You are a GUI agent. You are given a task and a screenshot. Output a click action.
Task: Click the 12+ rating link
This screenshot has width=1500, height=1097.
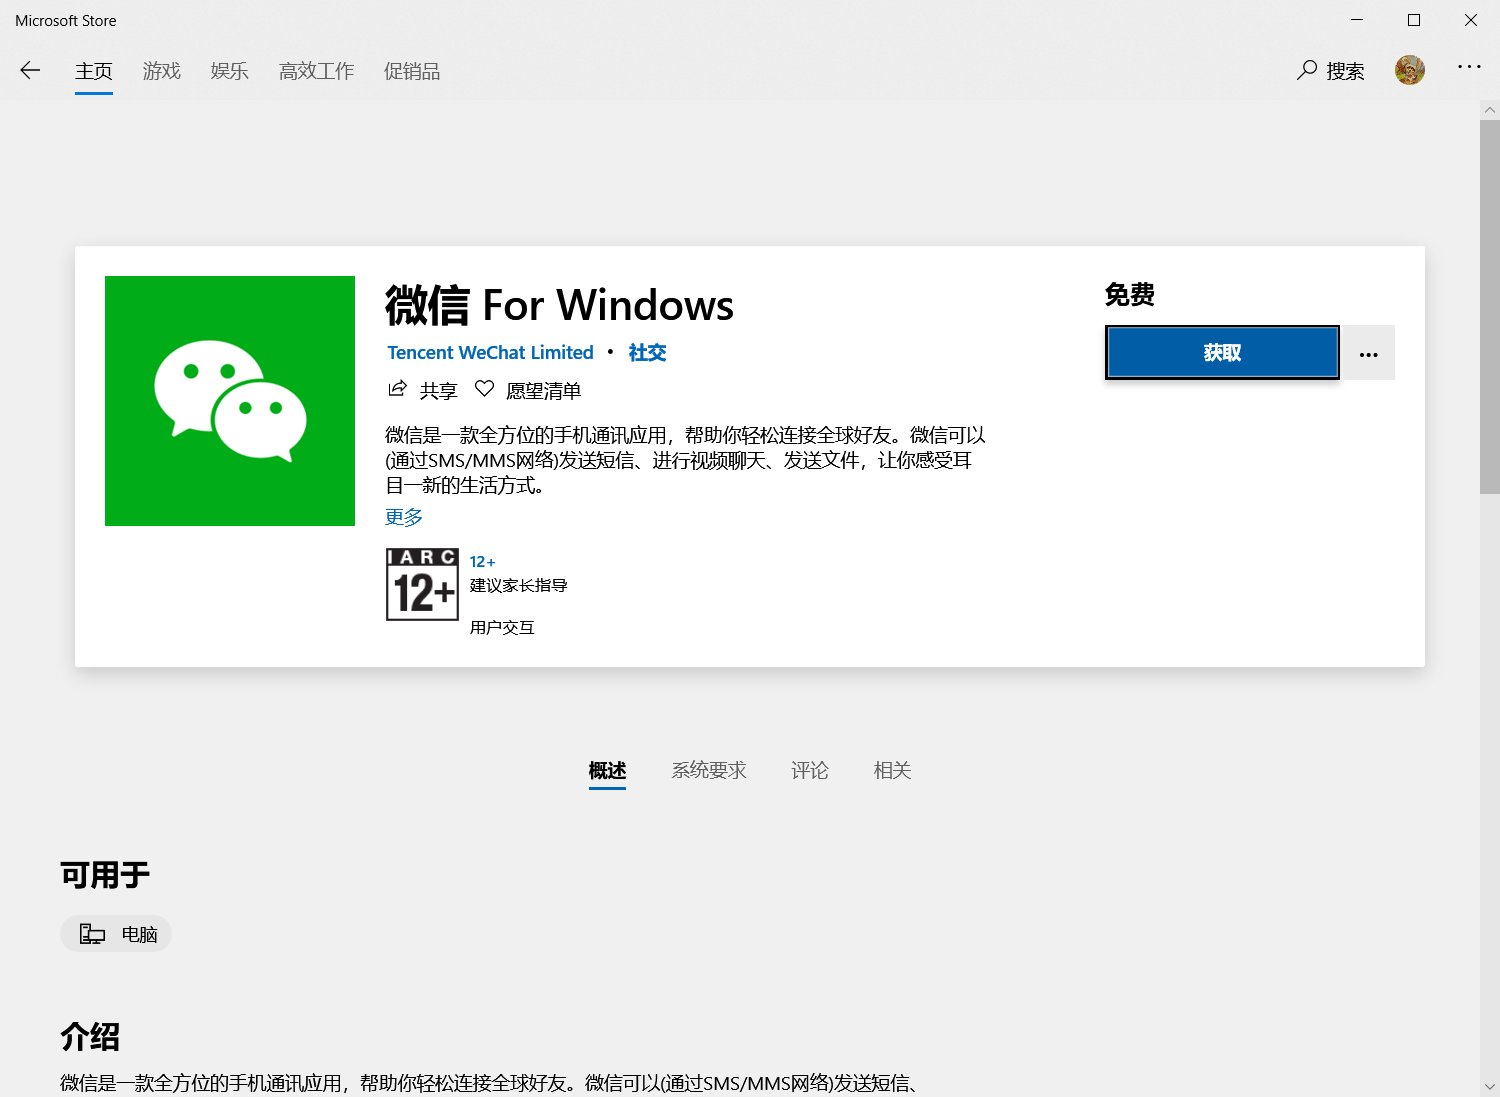pyautogui.click(x=482, y=562)
